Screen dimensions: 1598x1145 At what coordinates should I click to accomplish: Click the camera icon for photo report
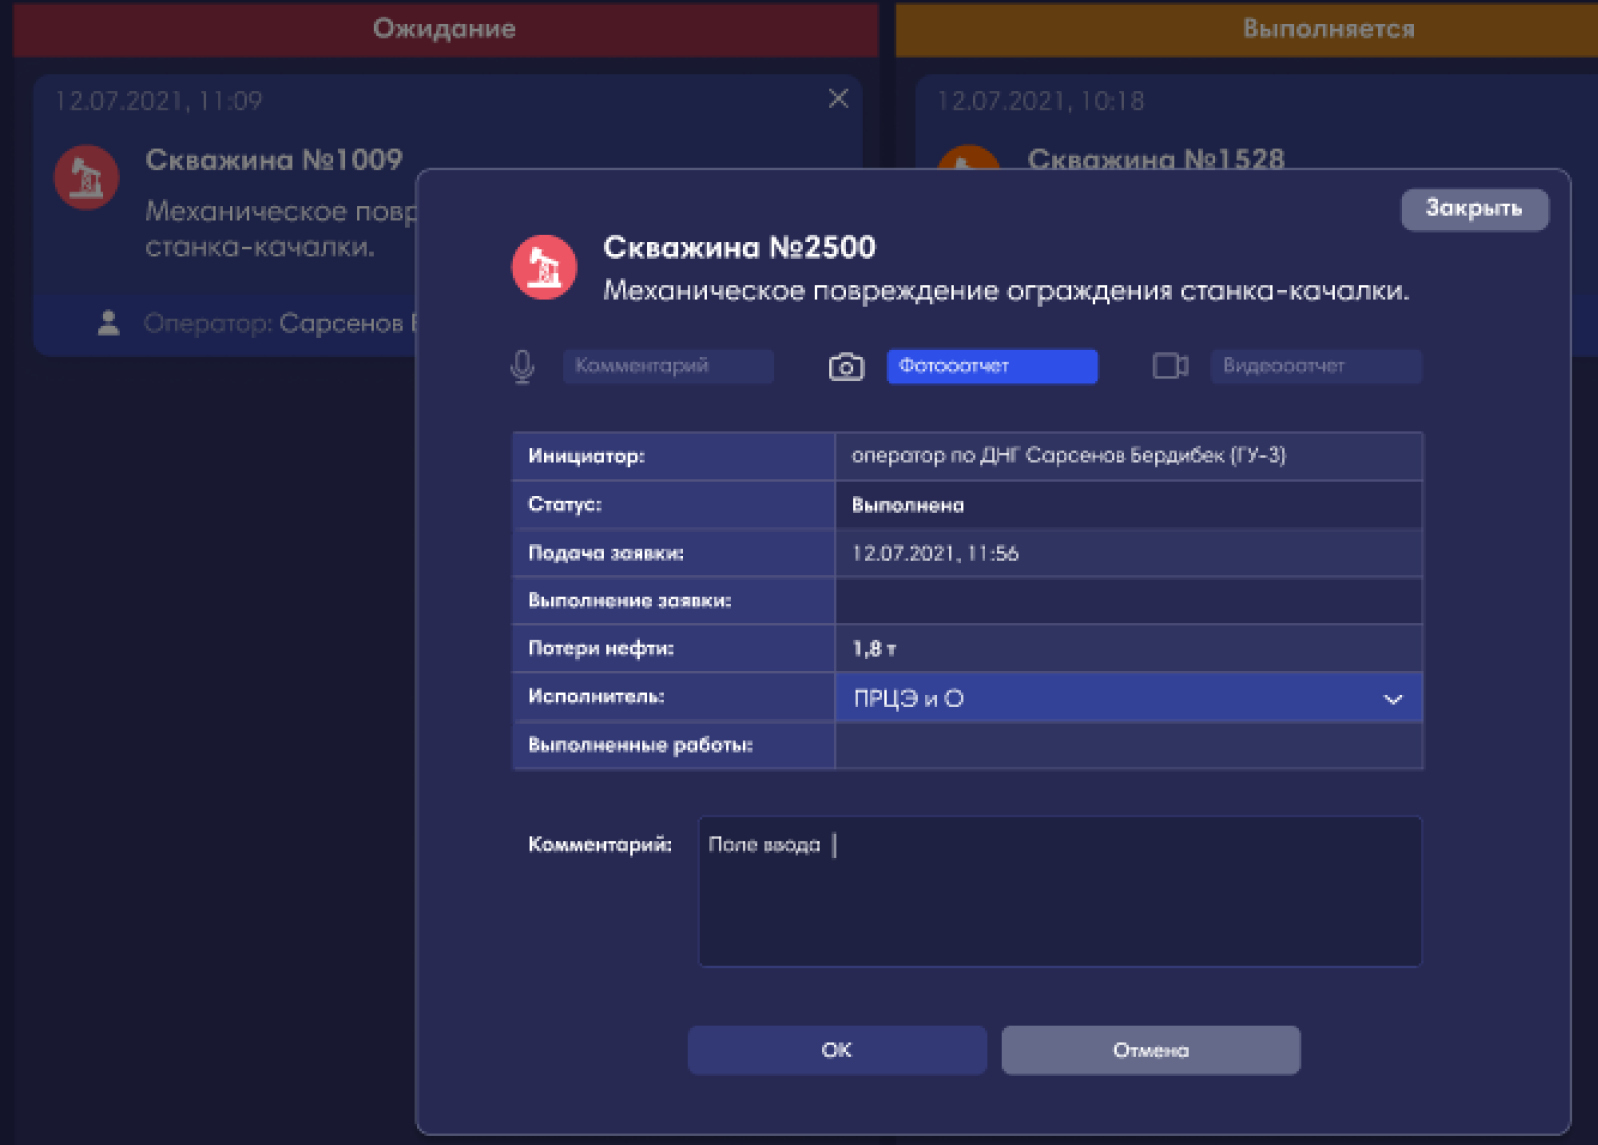point(846,367)
